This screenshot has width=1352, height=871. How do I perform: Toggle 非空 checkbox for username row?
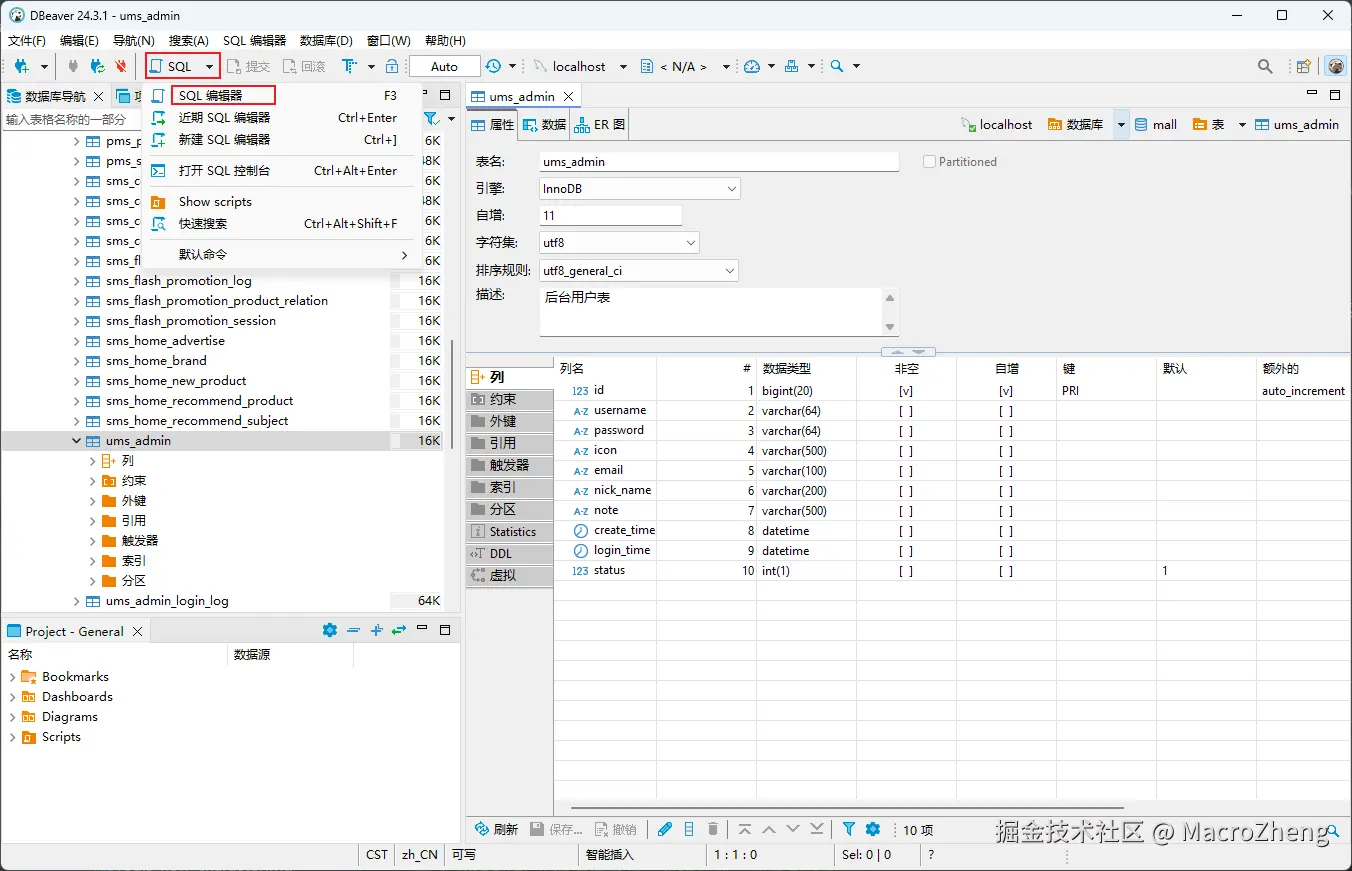[906, 411]
